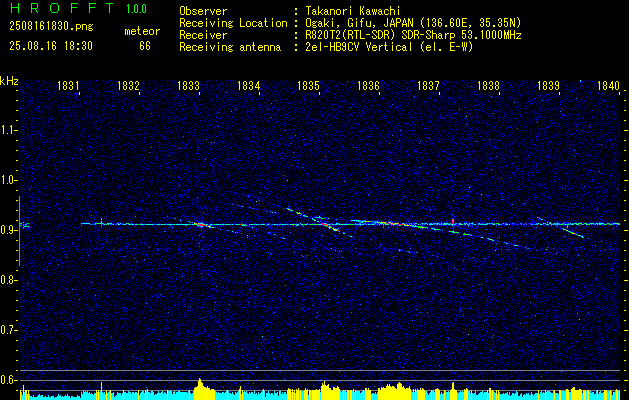Click the Receiving Location label
This screenshot has height=400, width=629.
coord(233,23)
